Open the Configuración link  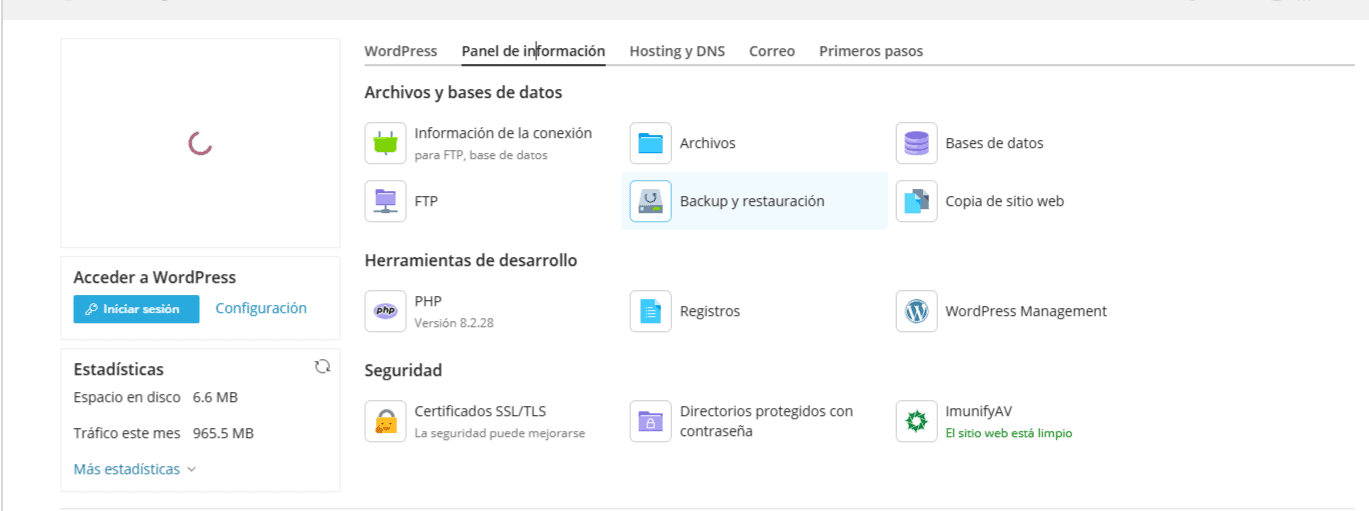tap(261, 308)
